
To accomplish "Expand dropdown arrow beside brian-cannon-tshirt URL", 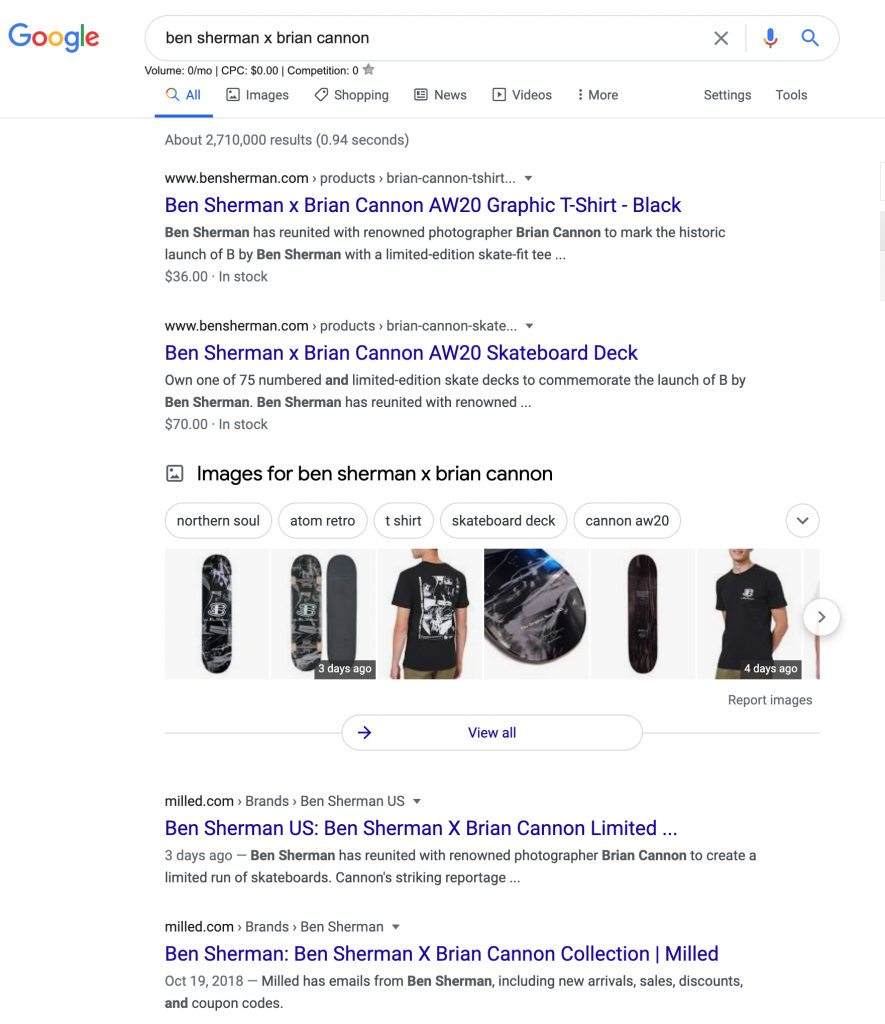I will pos(528,178).
